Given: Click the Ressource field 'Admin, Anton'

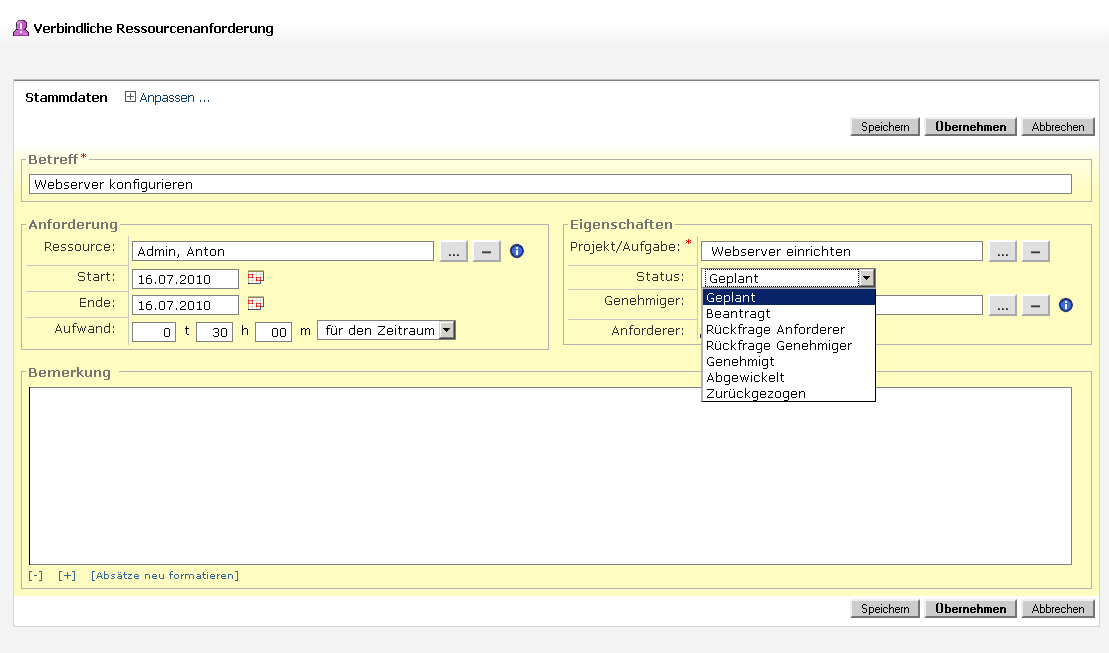Looking at the screenshot, I should point(283,251).
